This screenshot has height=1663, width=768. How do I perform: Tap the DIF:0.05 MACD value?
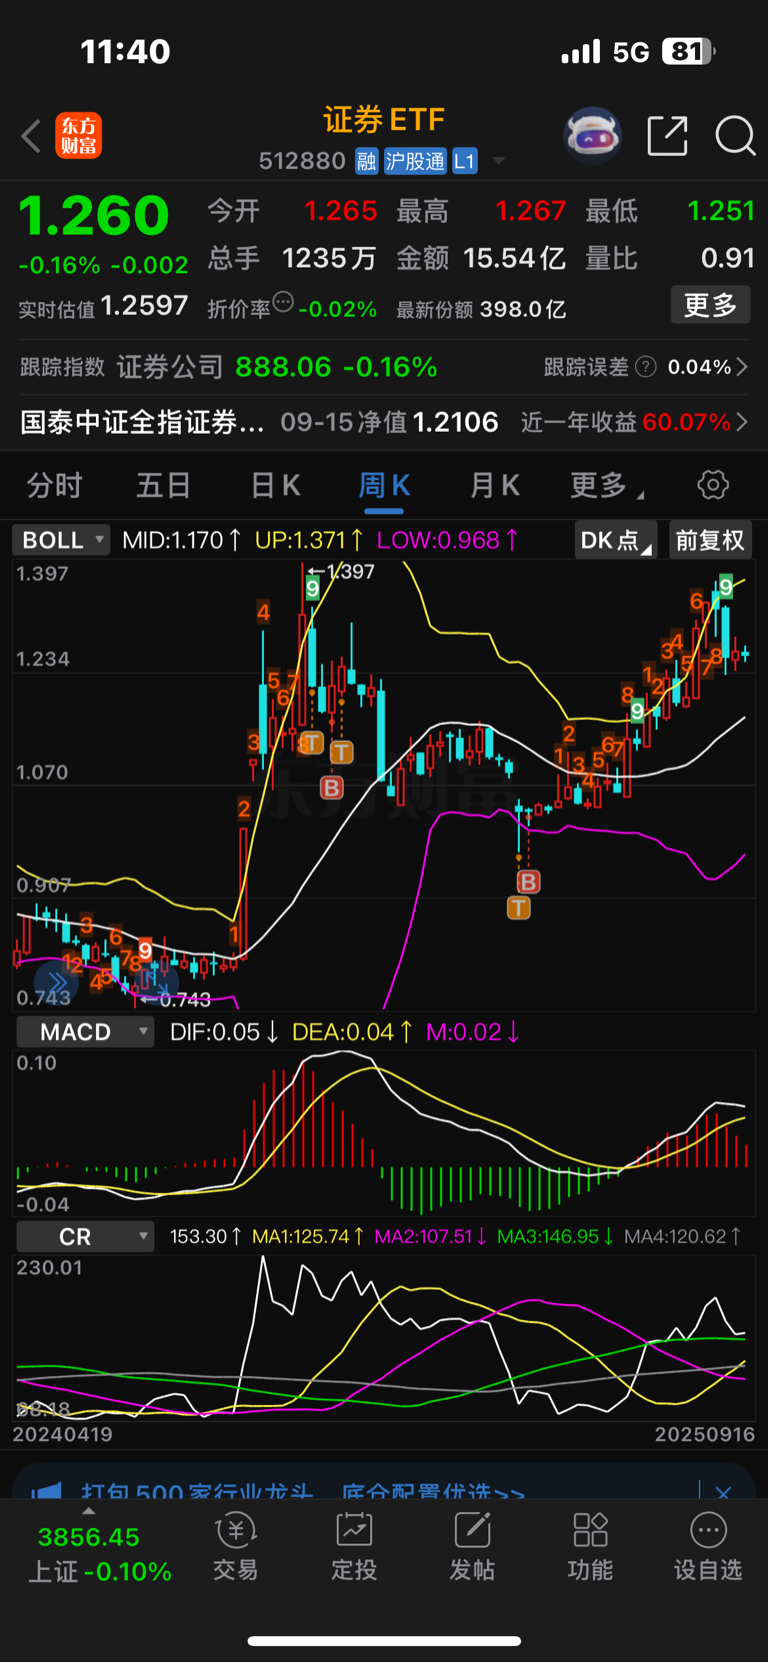click(x=225, y=1032)
